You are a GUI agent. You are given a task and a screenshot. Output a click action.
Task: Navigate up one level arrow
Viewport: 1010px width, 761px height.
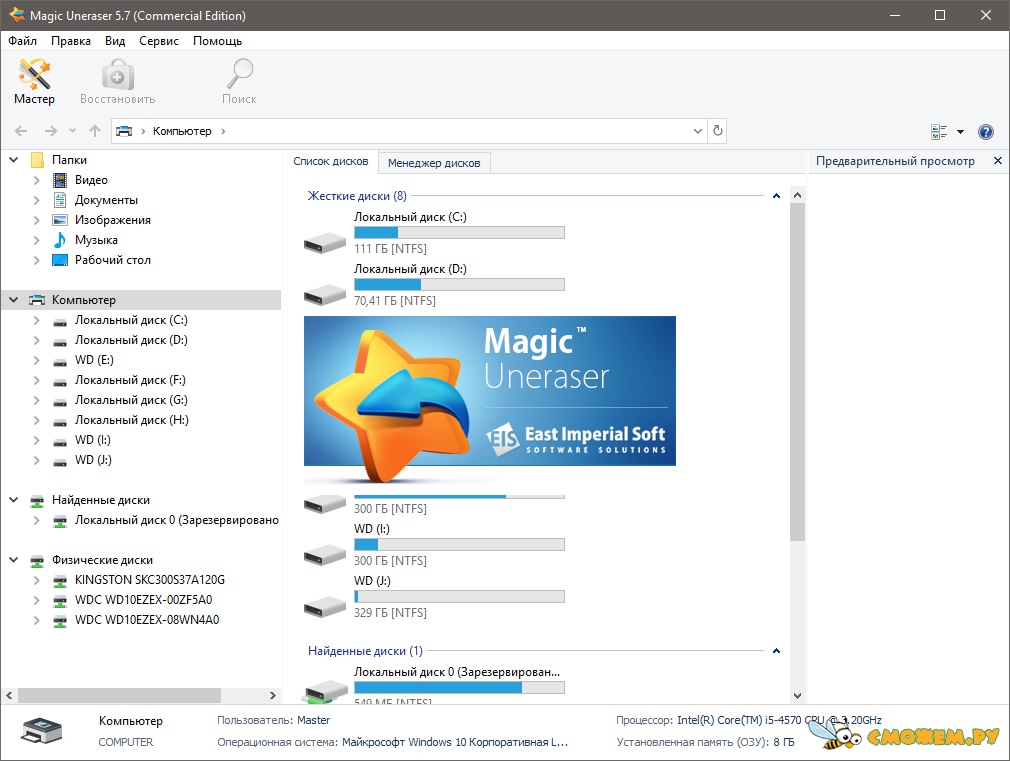point(95,131)
